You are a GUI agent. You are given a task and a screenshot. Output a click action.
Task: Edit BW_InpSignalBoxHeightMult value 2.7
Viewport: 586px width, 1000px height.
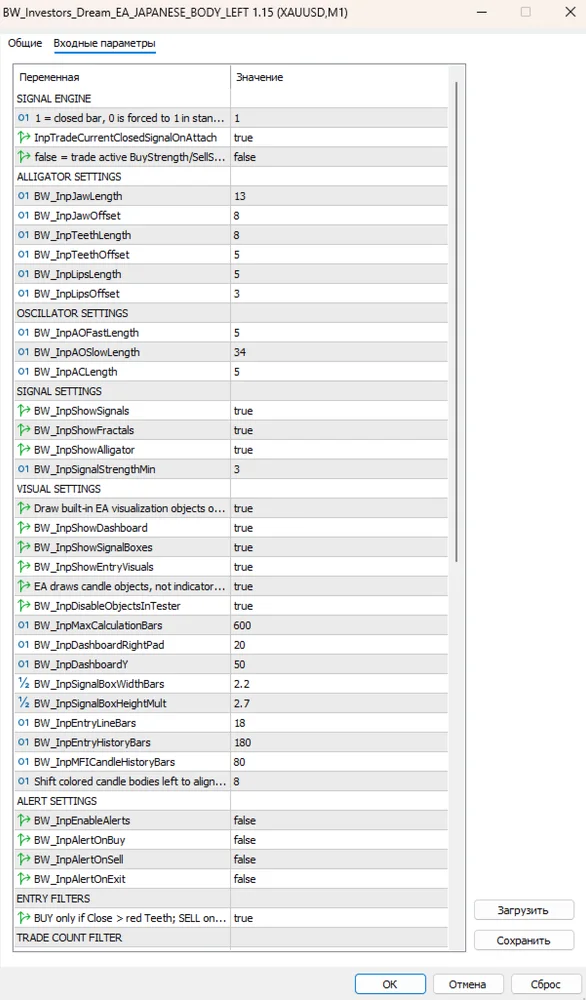point(339,703)
